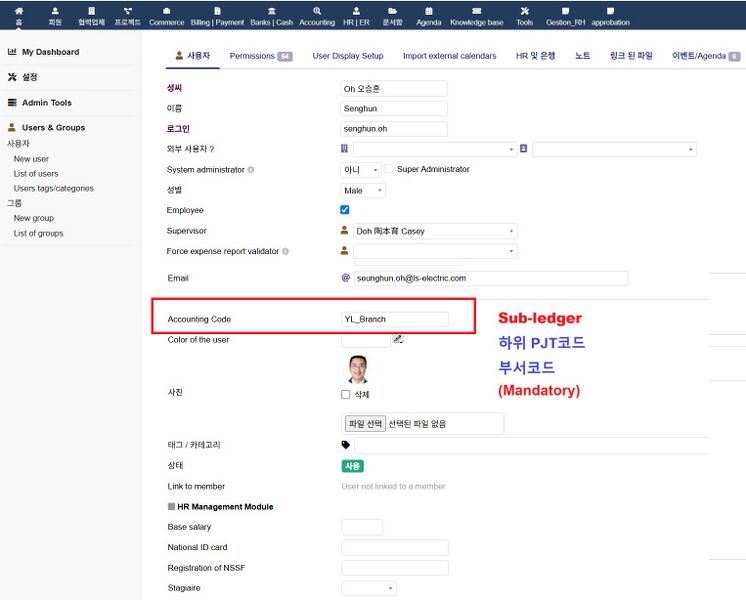Click the 사용 status badge
Image resolution: width=746 pixels, height=600 pixels.
coord(353,466)
